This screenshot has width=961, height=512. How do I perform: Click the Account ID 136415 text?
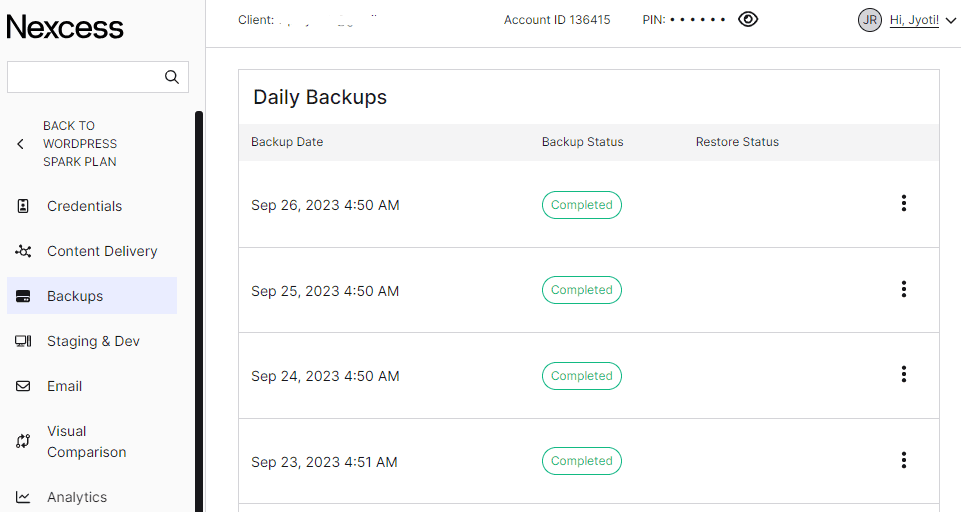(557, 20)
